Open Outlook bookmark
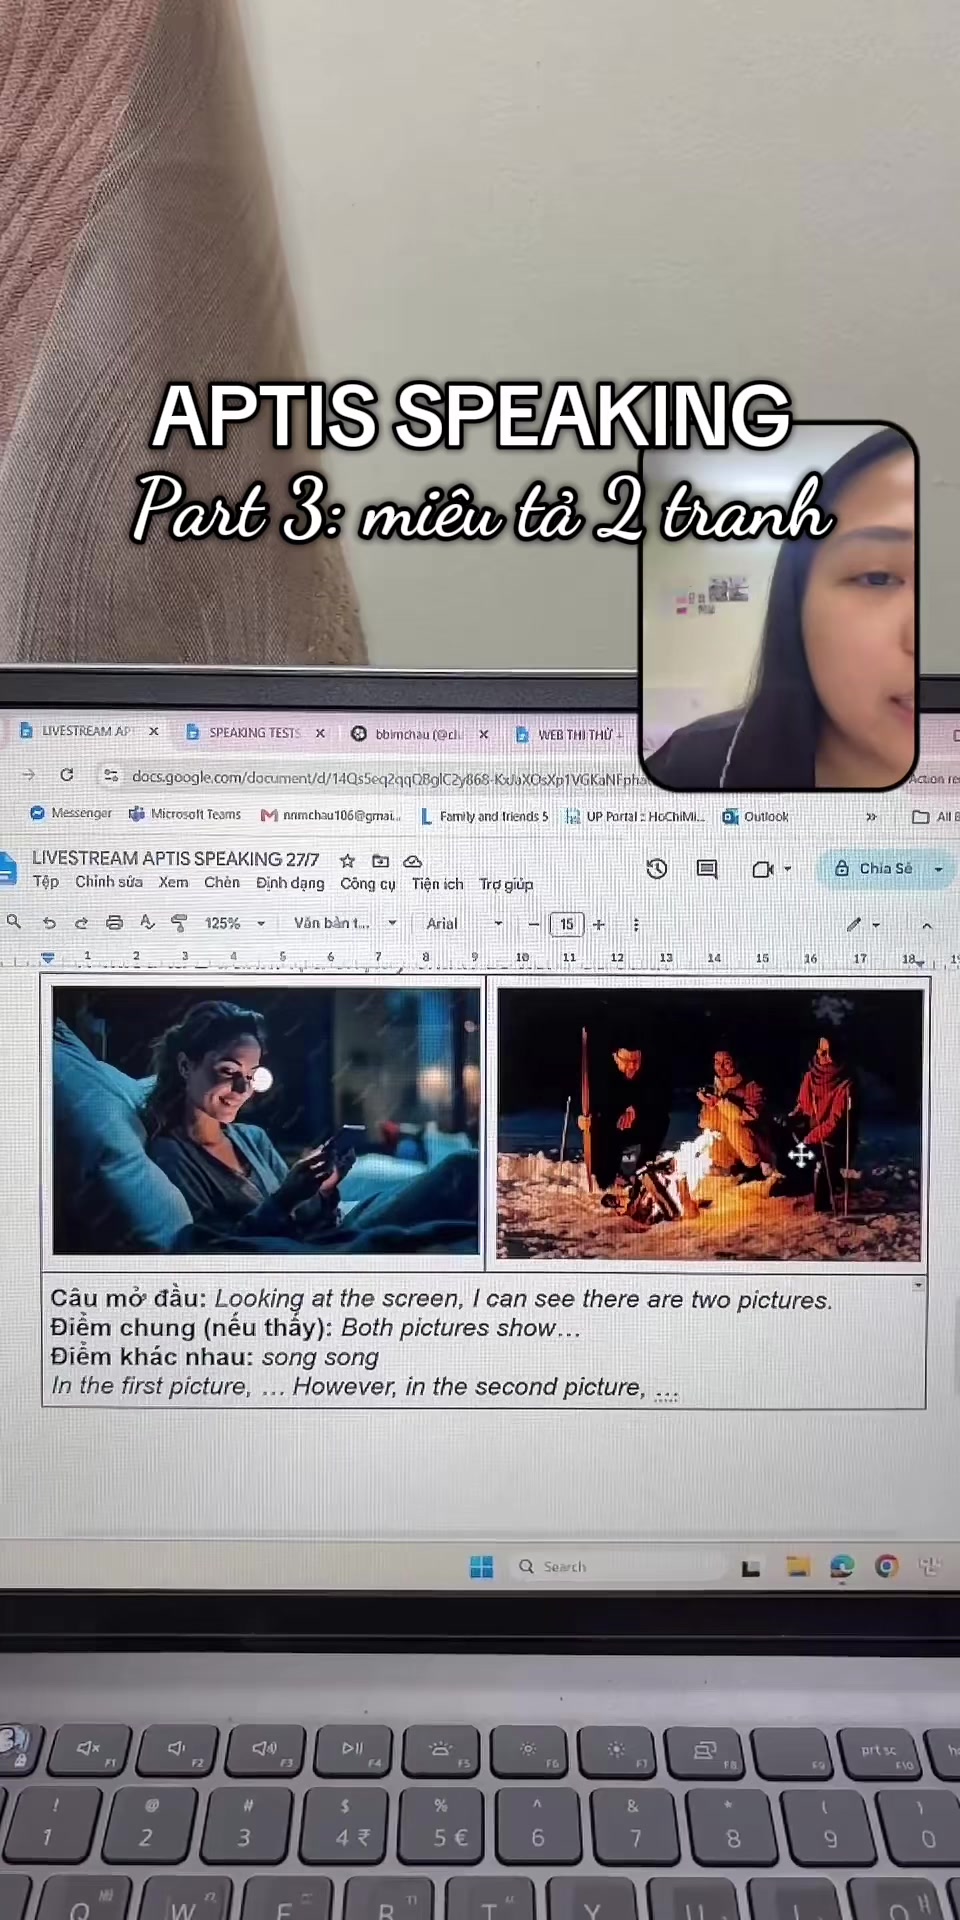 pos(756,816)
